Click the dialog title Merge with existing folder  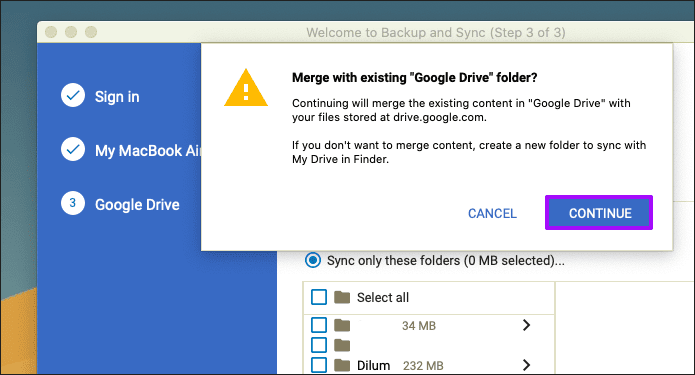pyautogui.click(x=414, y=78)
